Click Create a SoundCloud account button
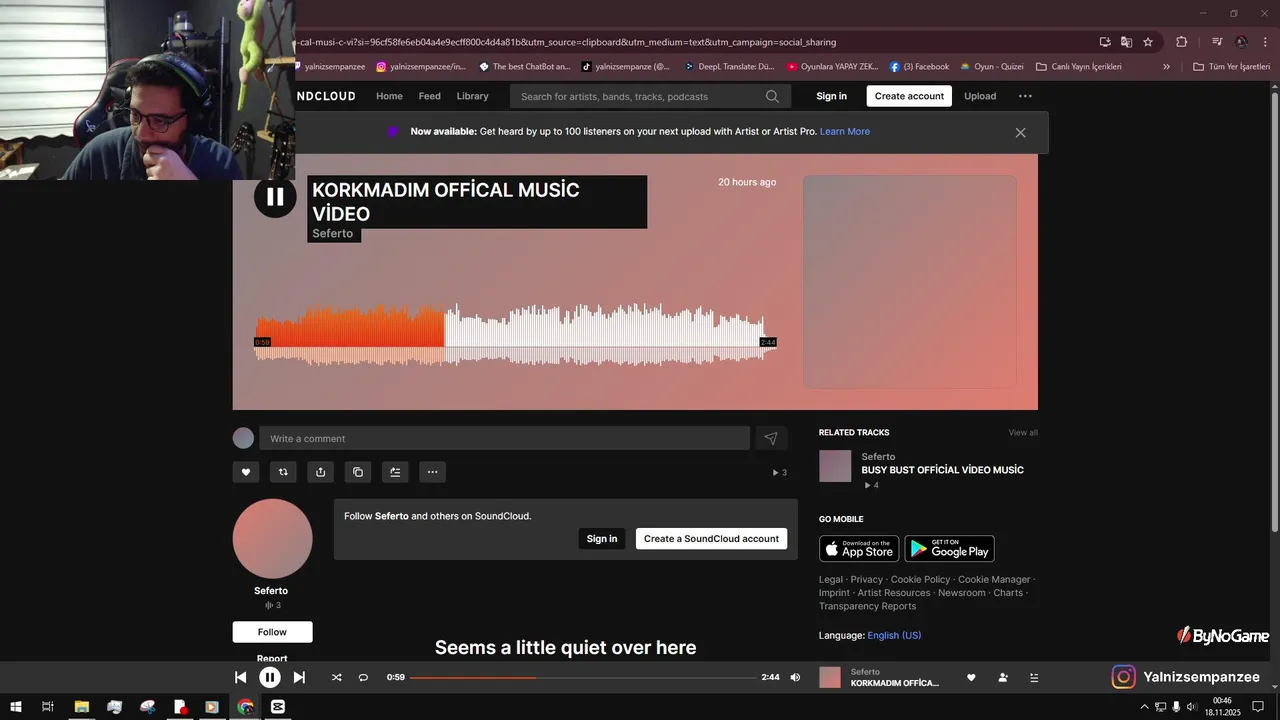The width and height of the screenshot is (1280, 720). 711,538
